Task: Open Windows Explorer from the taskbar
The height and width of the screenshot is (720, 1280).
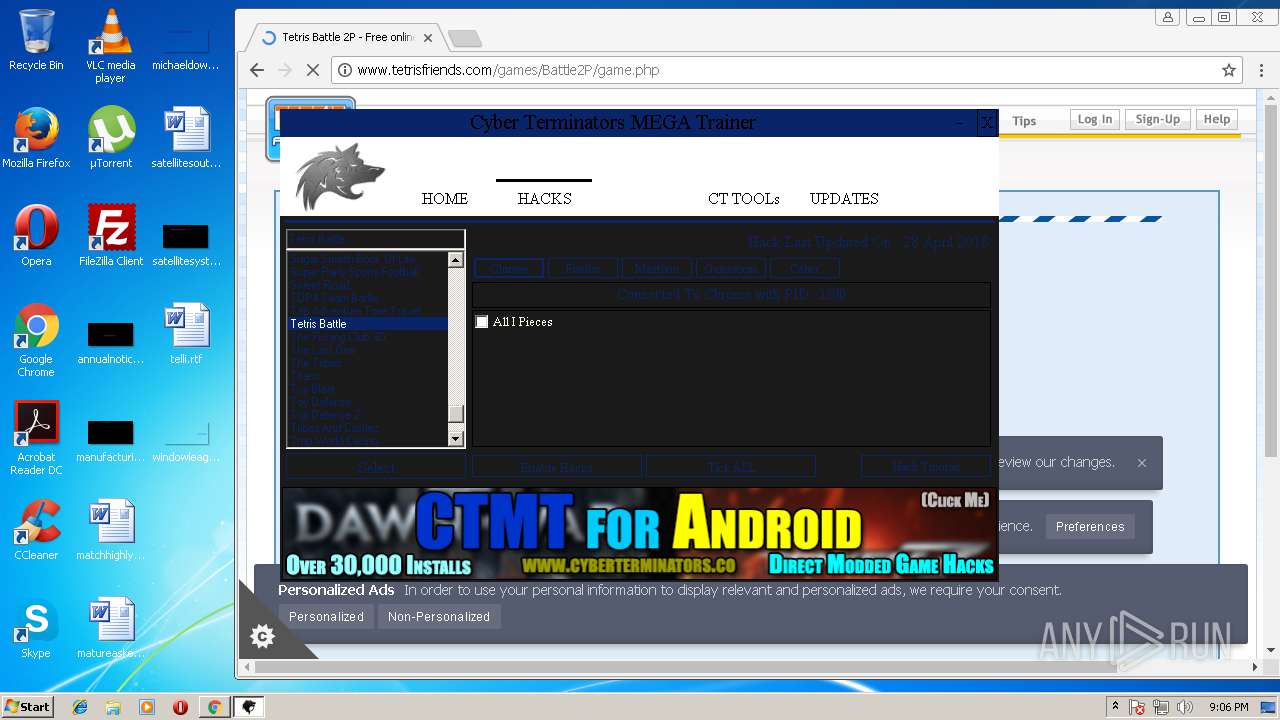Action: coord(113,707)
